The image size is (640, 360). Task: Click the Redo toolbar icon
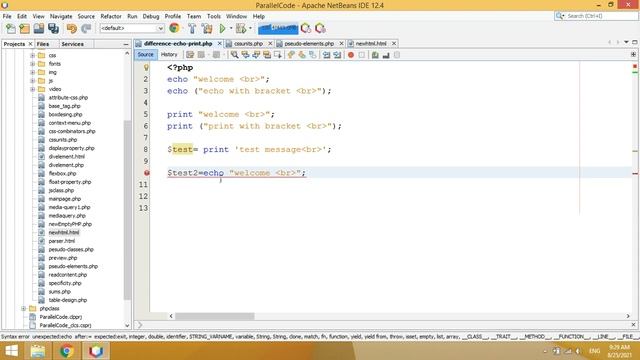(86, 28)
